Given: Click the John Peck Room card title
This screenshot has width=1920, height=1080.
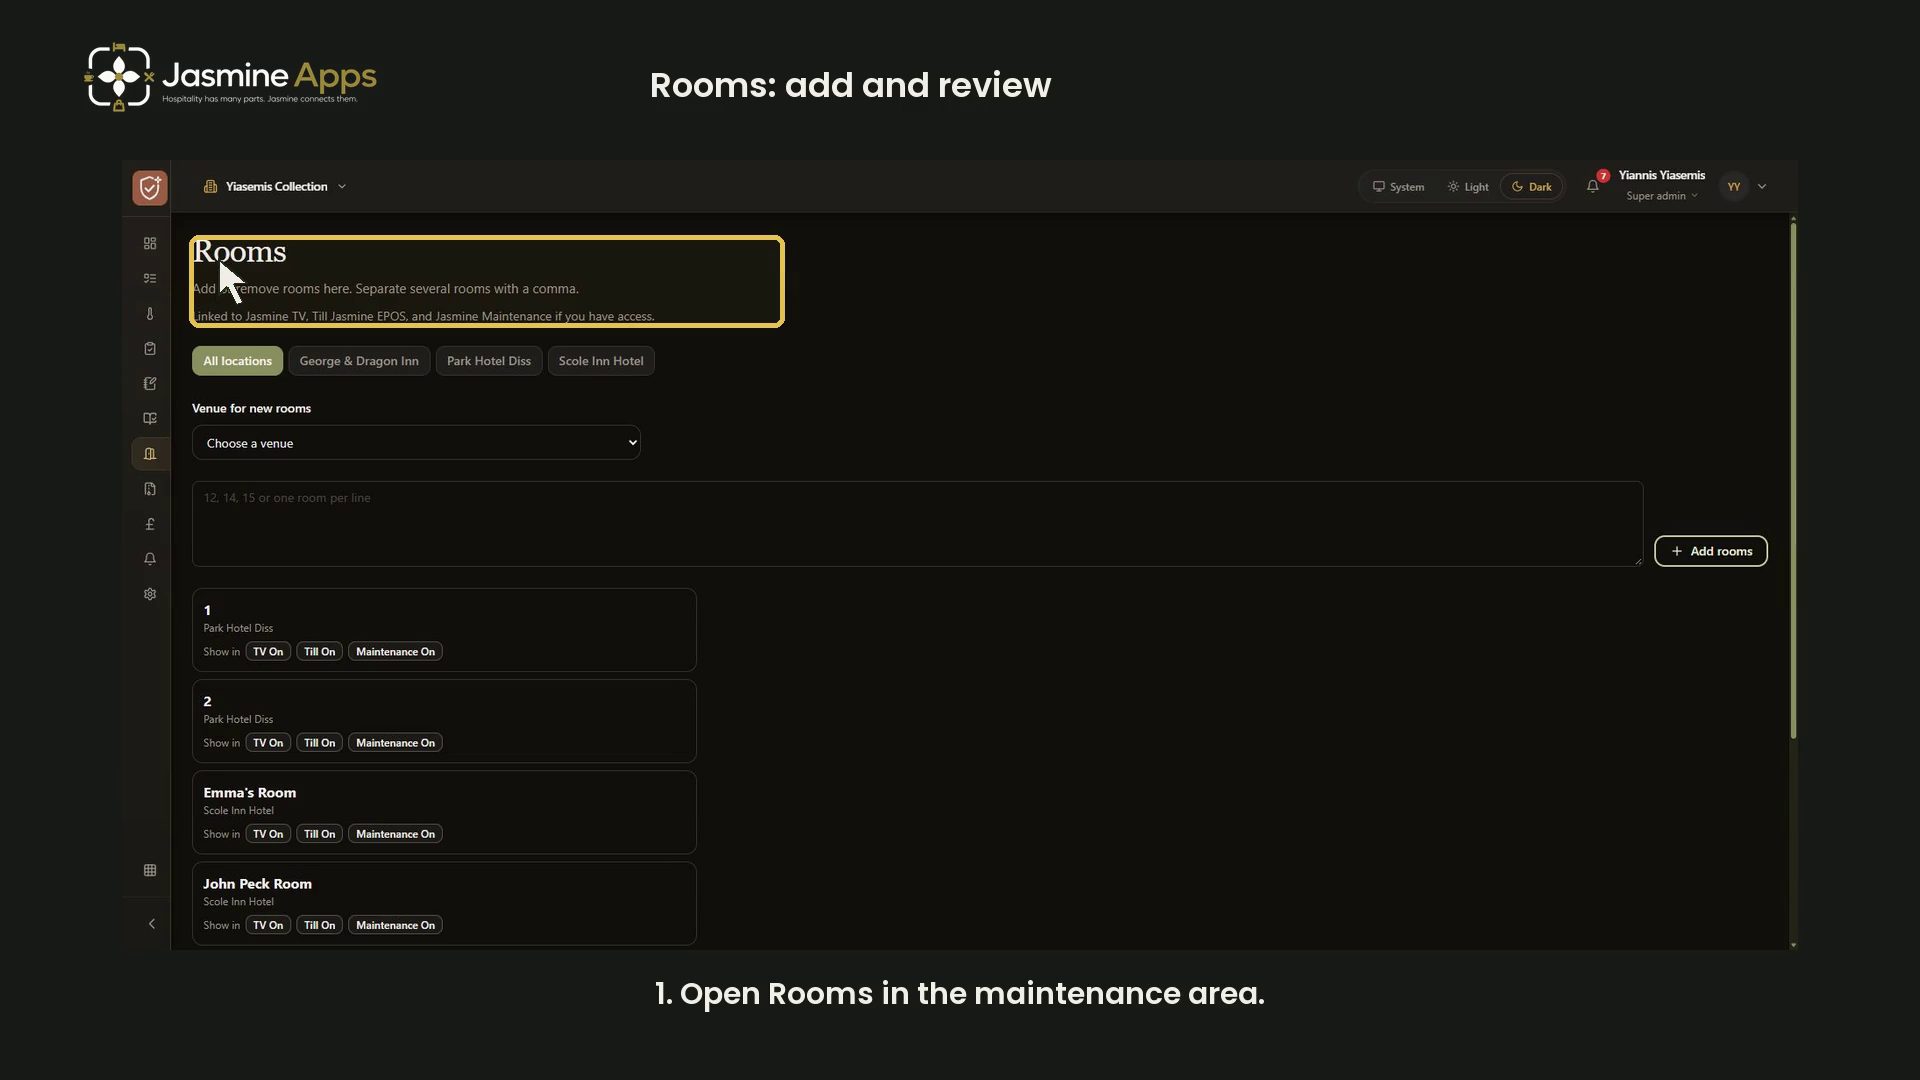Looking at the screenshot, I should (x=257, y=884).
